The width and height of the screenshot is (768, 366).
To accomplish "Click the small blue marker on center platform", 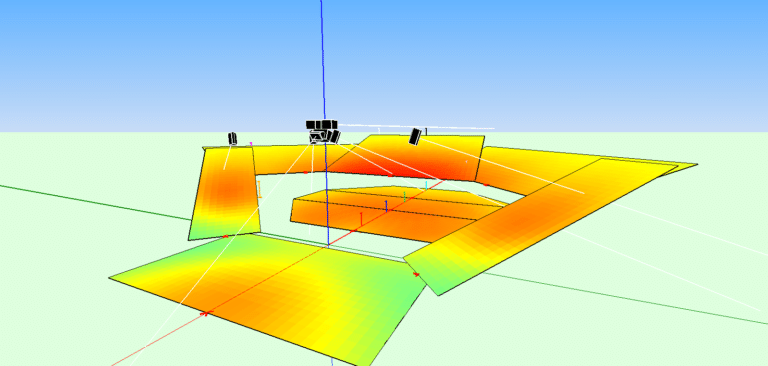I will (386, 206).
